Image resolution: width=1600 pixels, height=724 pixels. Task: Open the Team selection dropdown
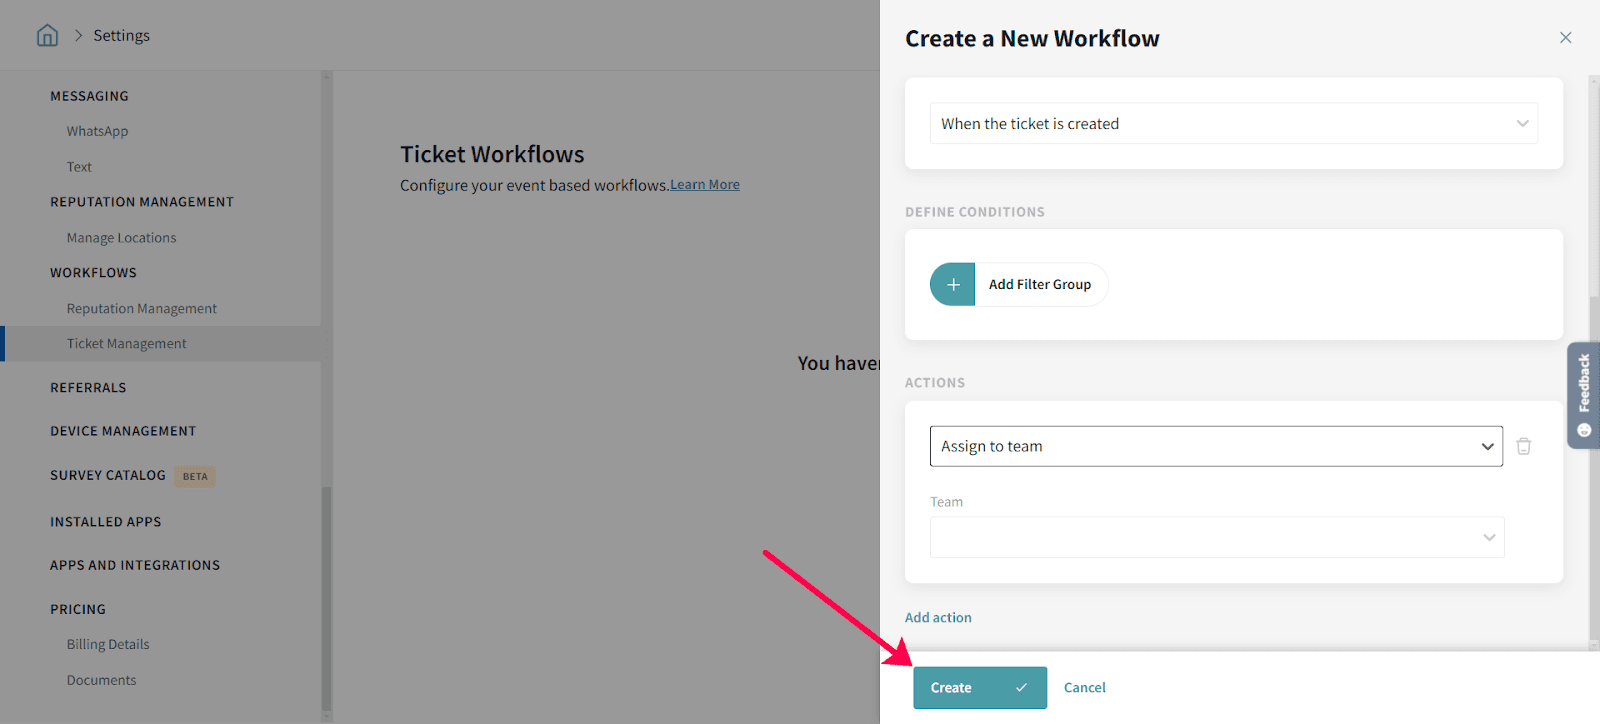pyautogui.click(x=1216, y=538)
